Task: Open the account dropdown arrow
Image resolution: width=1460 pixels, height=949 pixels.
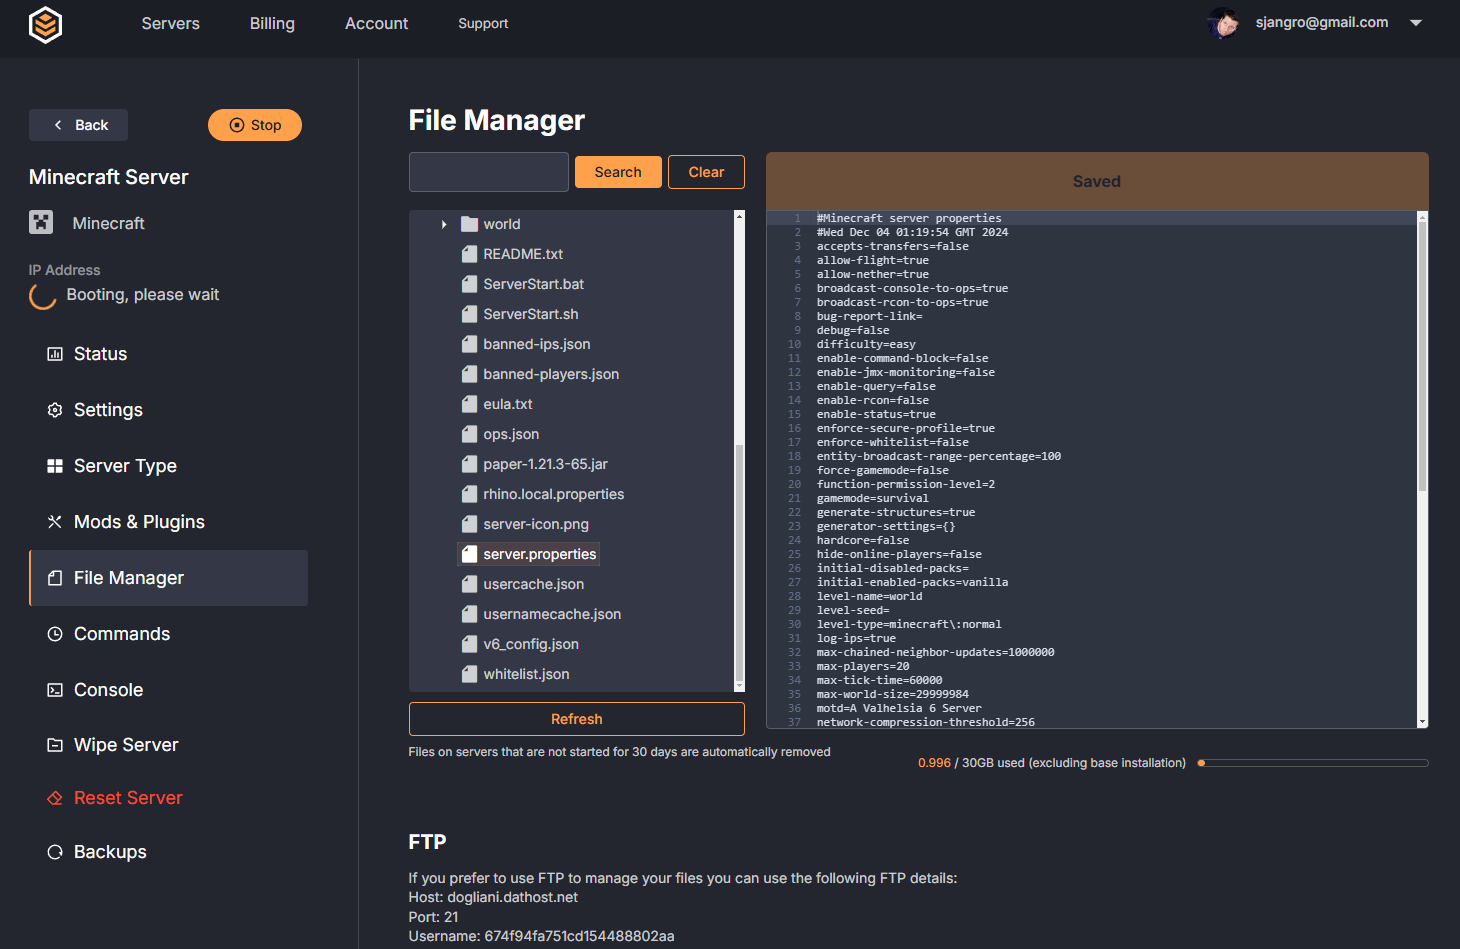Action: 1416,22
